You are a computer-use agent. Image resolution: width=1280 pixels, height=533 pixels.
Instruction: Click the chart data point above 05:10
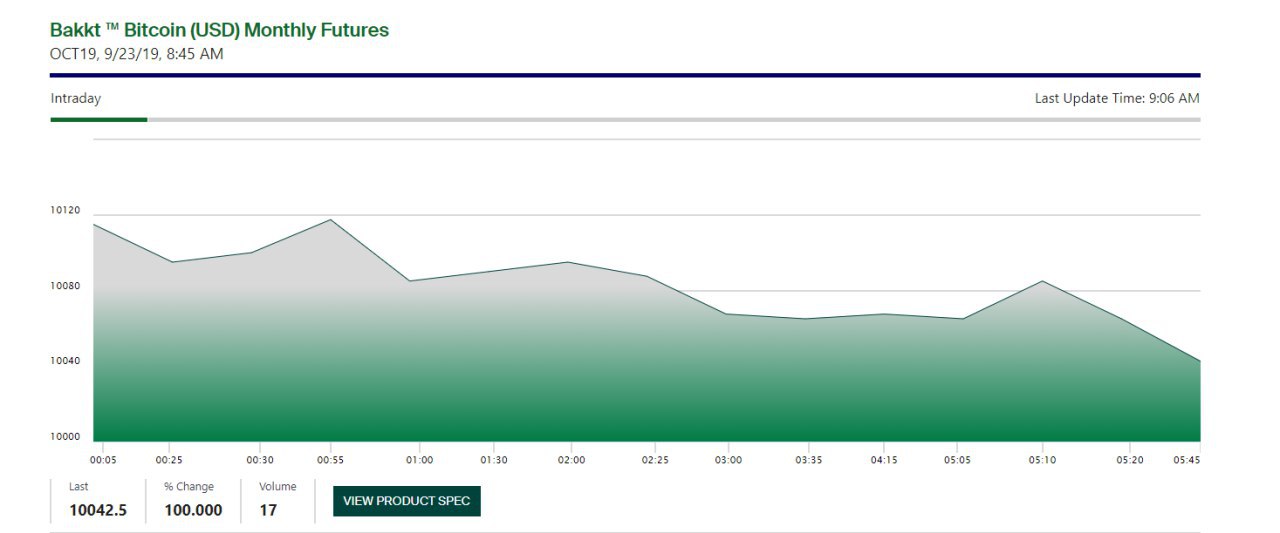(1043, 281)
